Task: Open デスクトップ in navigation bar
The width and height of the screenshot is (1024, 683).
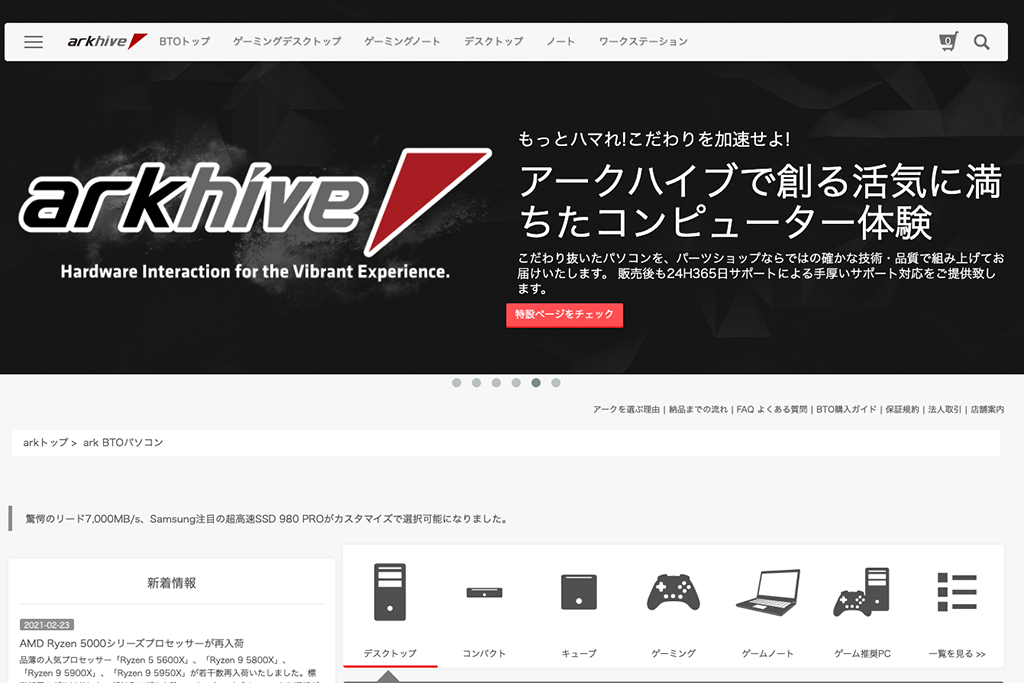Action: pos(494,41)
